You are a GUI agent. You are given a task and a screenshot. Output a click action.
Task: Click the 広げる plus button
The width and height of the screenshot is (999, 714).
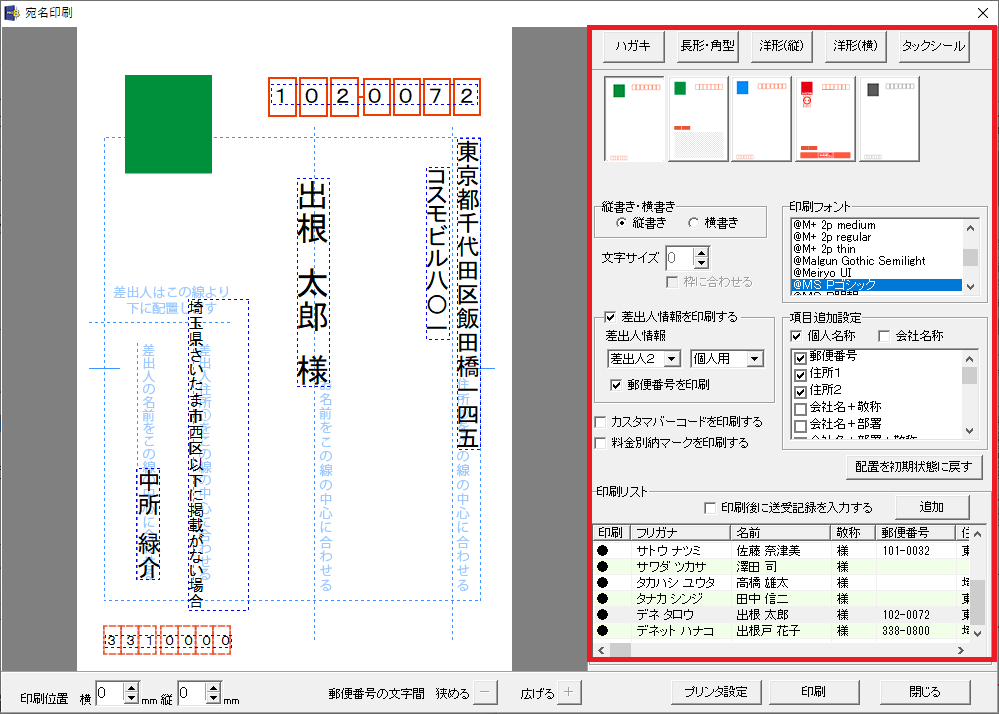[x=569, y=692]
